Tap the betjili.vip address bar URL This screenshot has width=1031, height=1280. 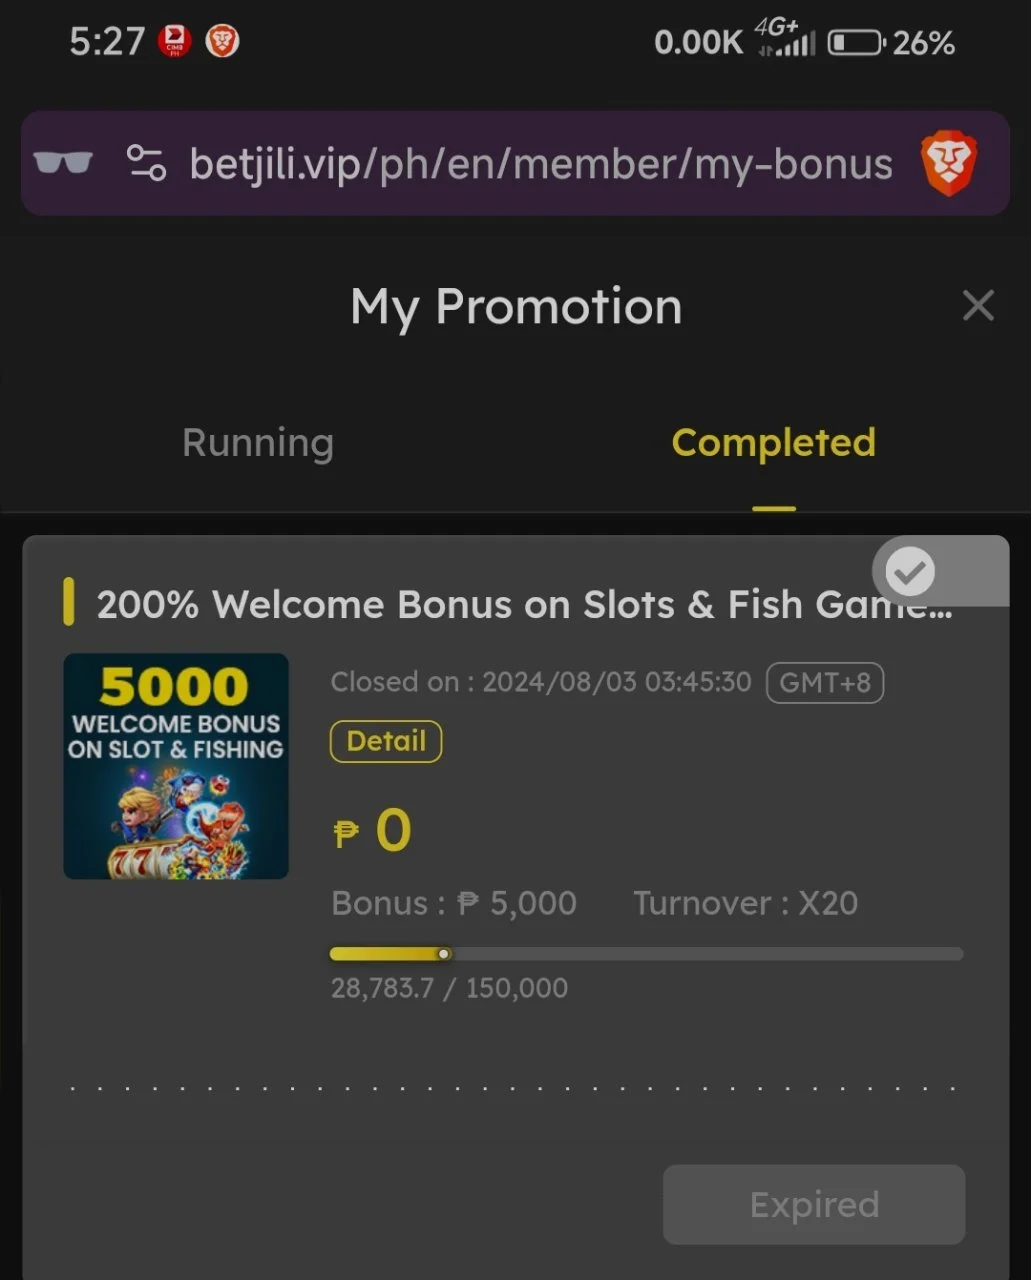[x=541, y=163]
